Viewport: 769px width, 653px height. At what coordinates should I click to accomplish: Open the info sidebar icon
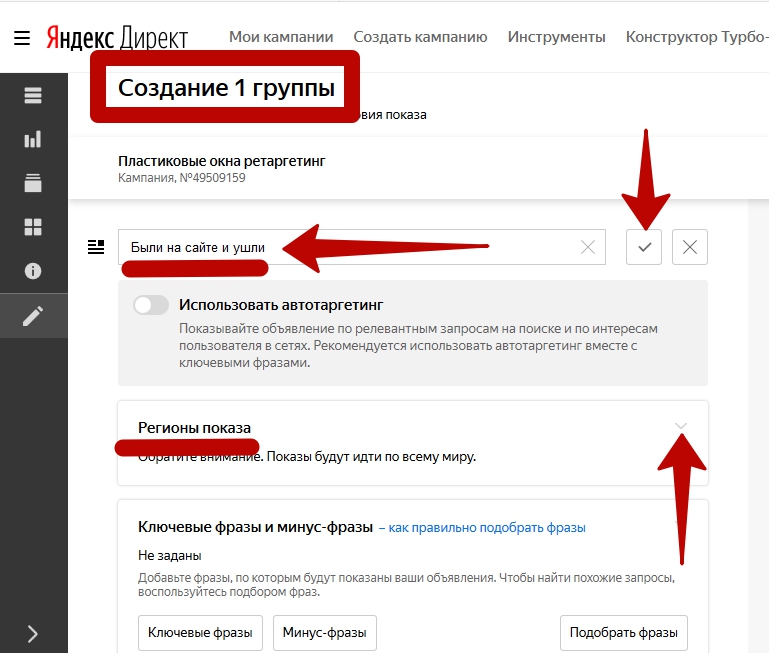click(33, 271)
